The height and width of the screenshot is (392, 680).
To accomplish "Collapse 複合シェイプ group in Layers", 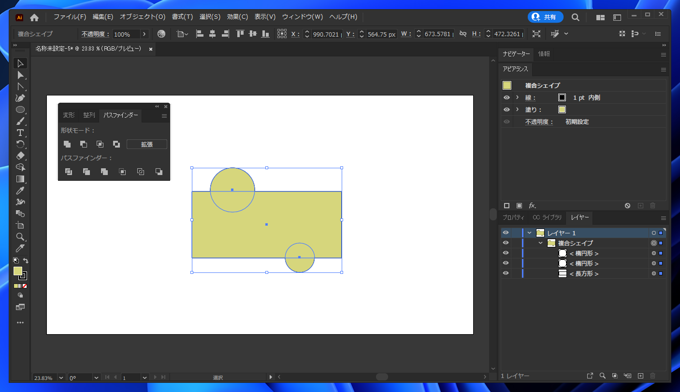I will point(540,243).
